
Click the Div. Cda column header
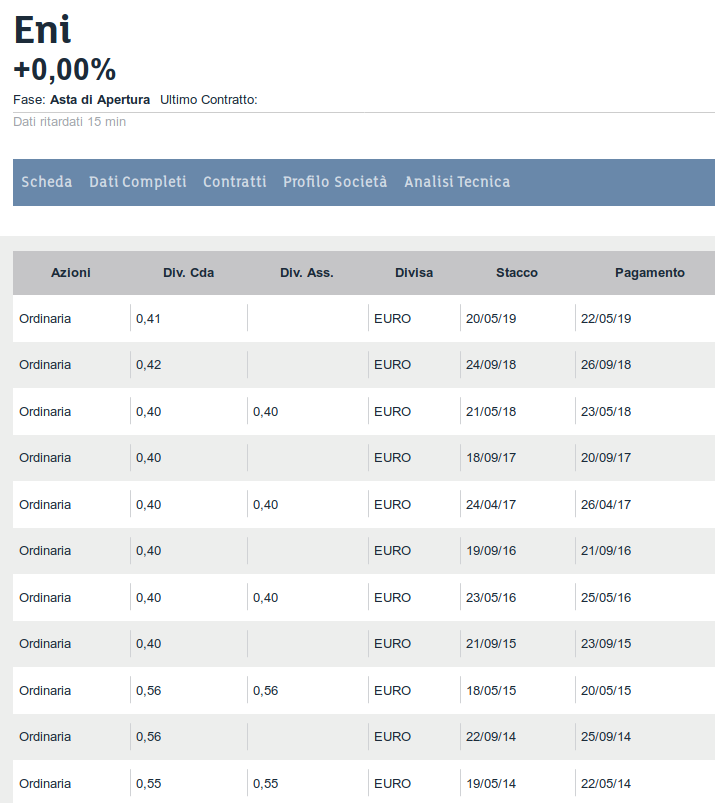point(188,272)
